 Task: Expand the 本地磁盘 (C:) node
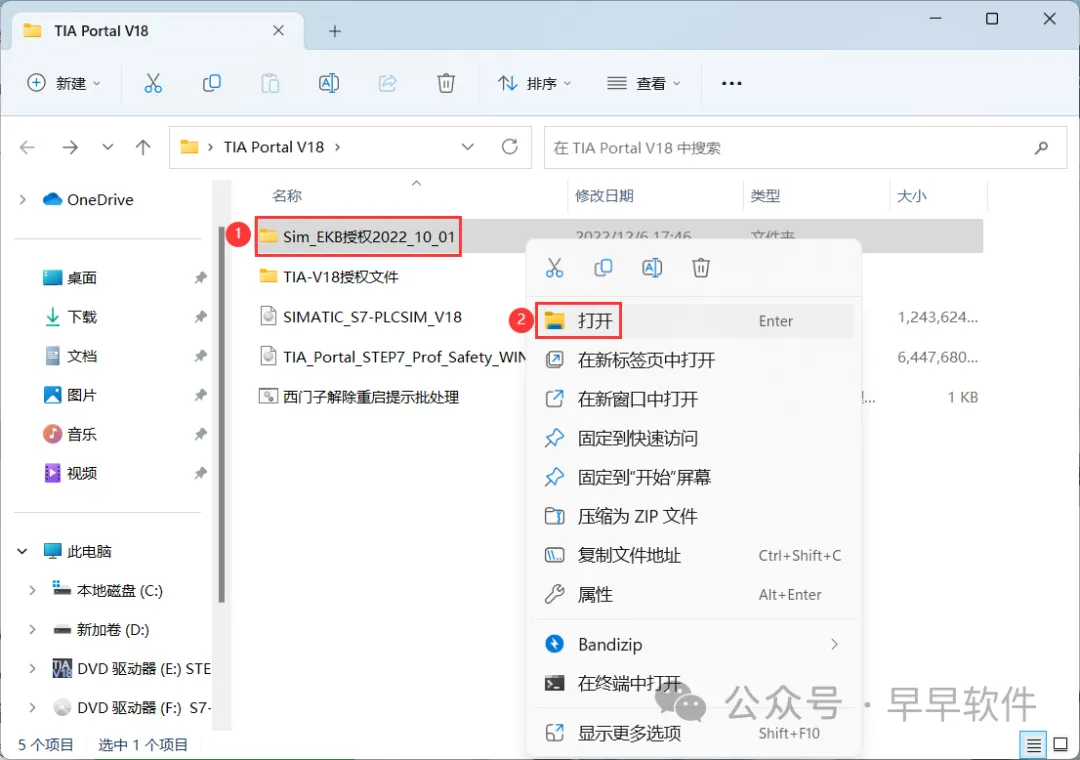point(32,590)
